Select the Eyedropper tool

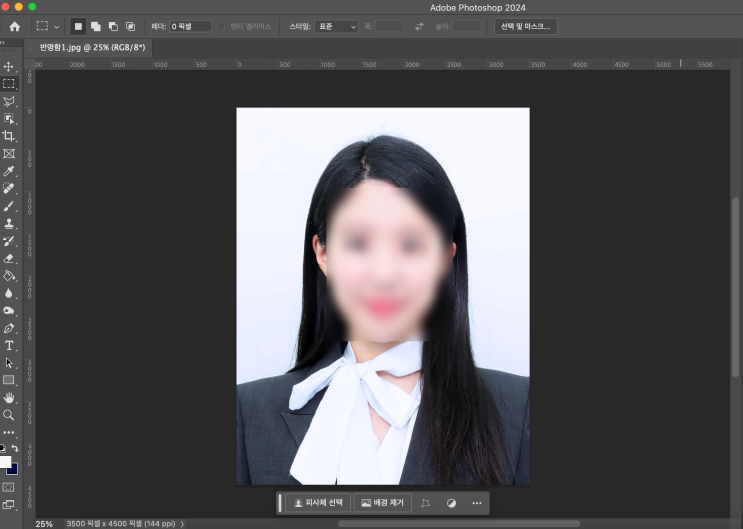pyautogui.click(x=9, y=171)
